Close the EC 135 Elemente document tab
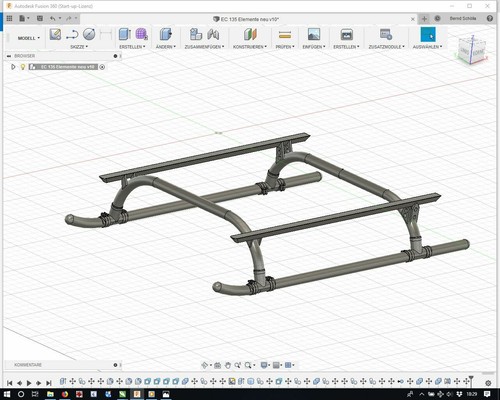This screenshot has height=400, width=500. pyautogui.click(x=413, y=19)
